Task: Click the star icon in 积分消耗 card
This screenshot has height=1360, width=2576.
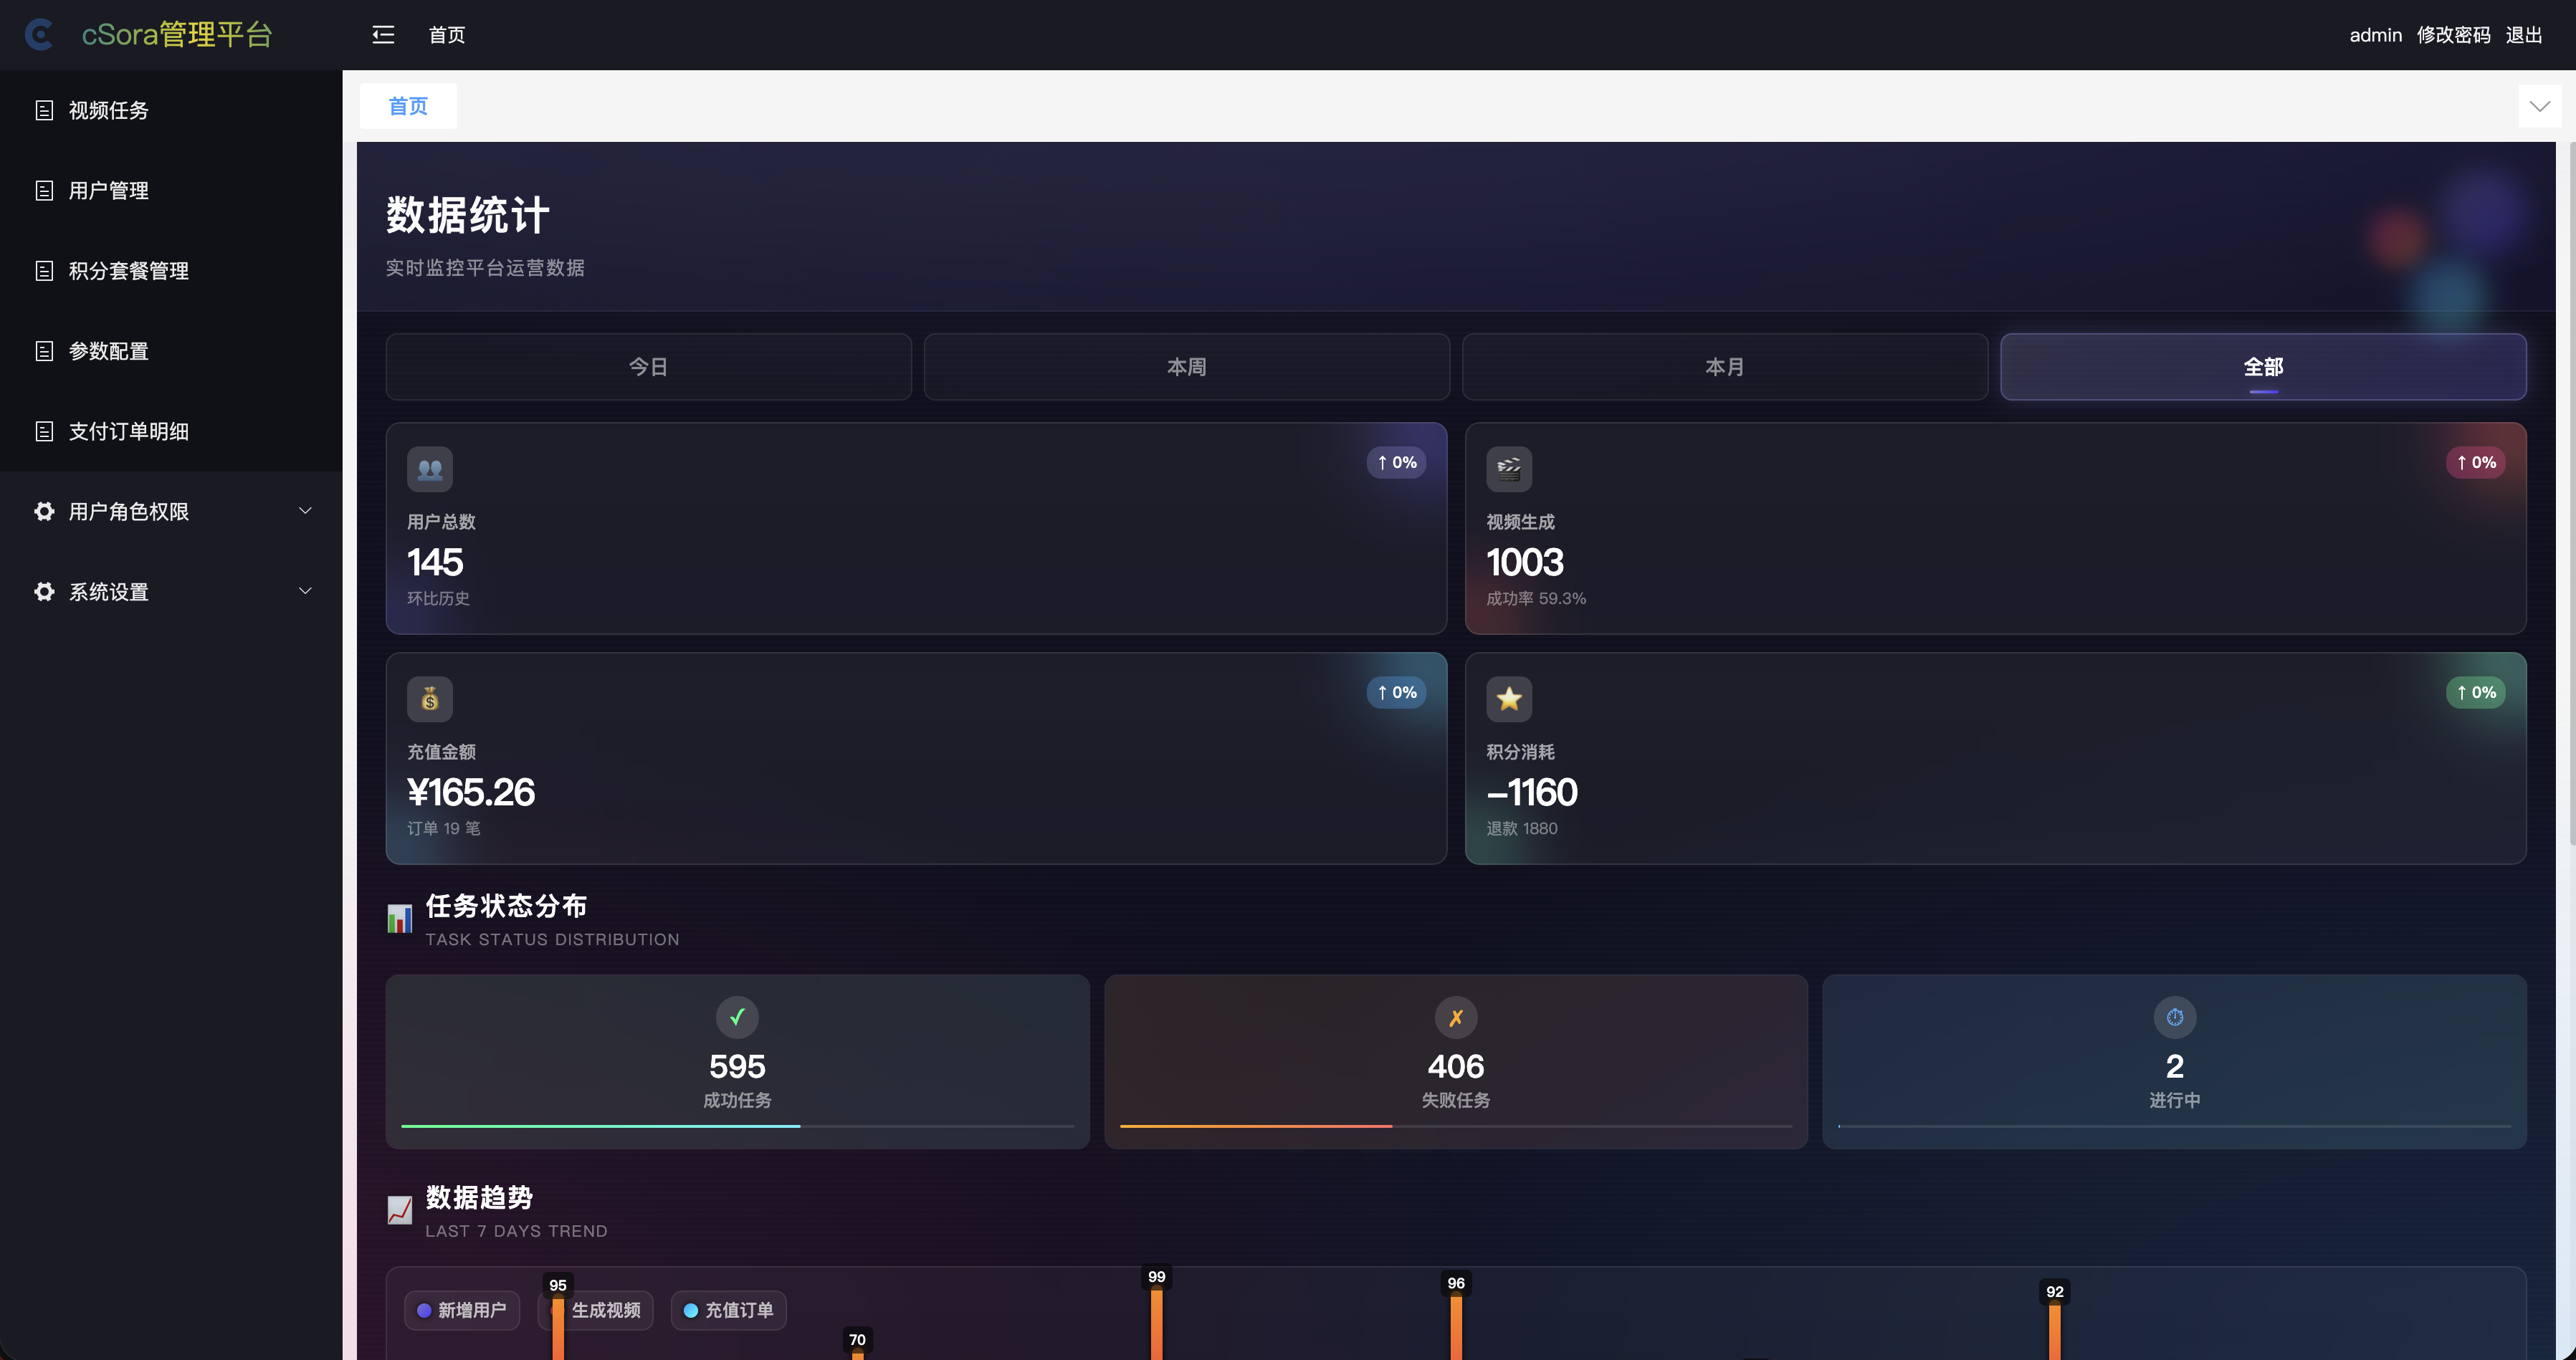Action: coord(1508,699)
